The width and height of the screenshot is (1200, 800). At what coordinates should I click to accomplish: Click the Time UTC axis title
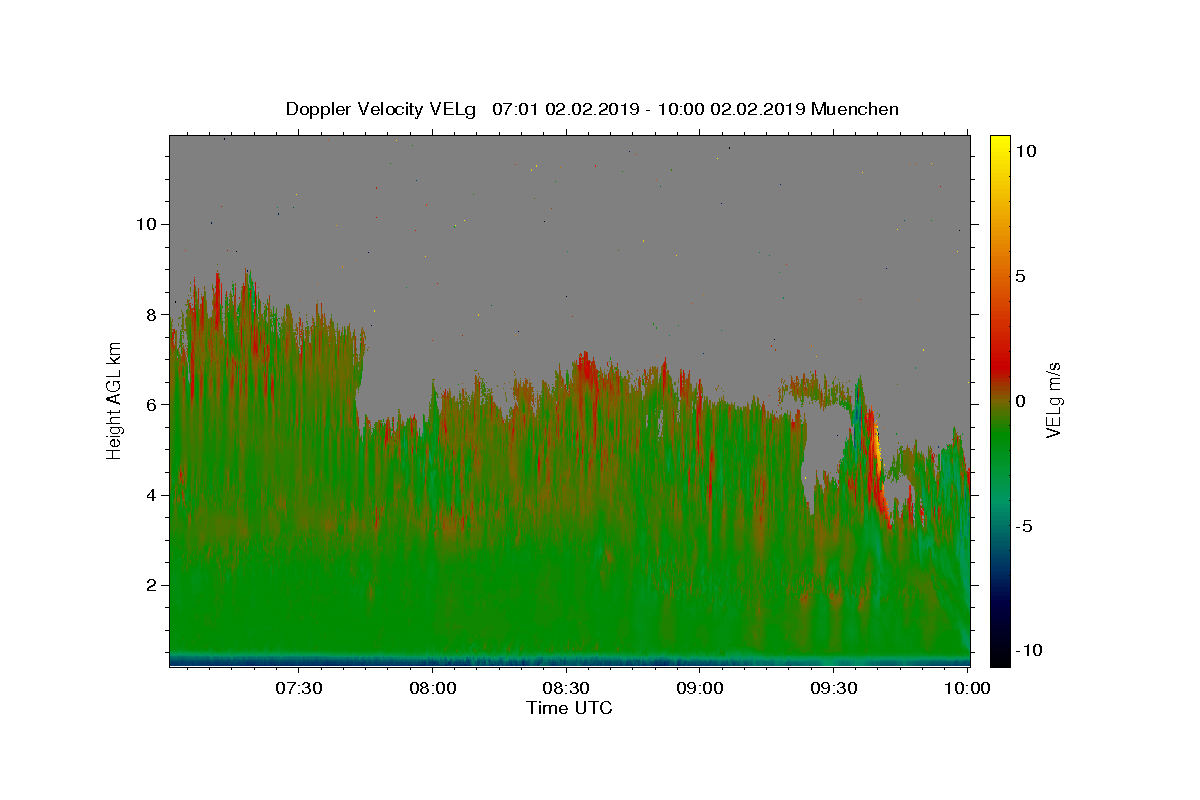(569, 708)
